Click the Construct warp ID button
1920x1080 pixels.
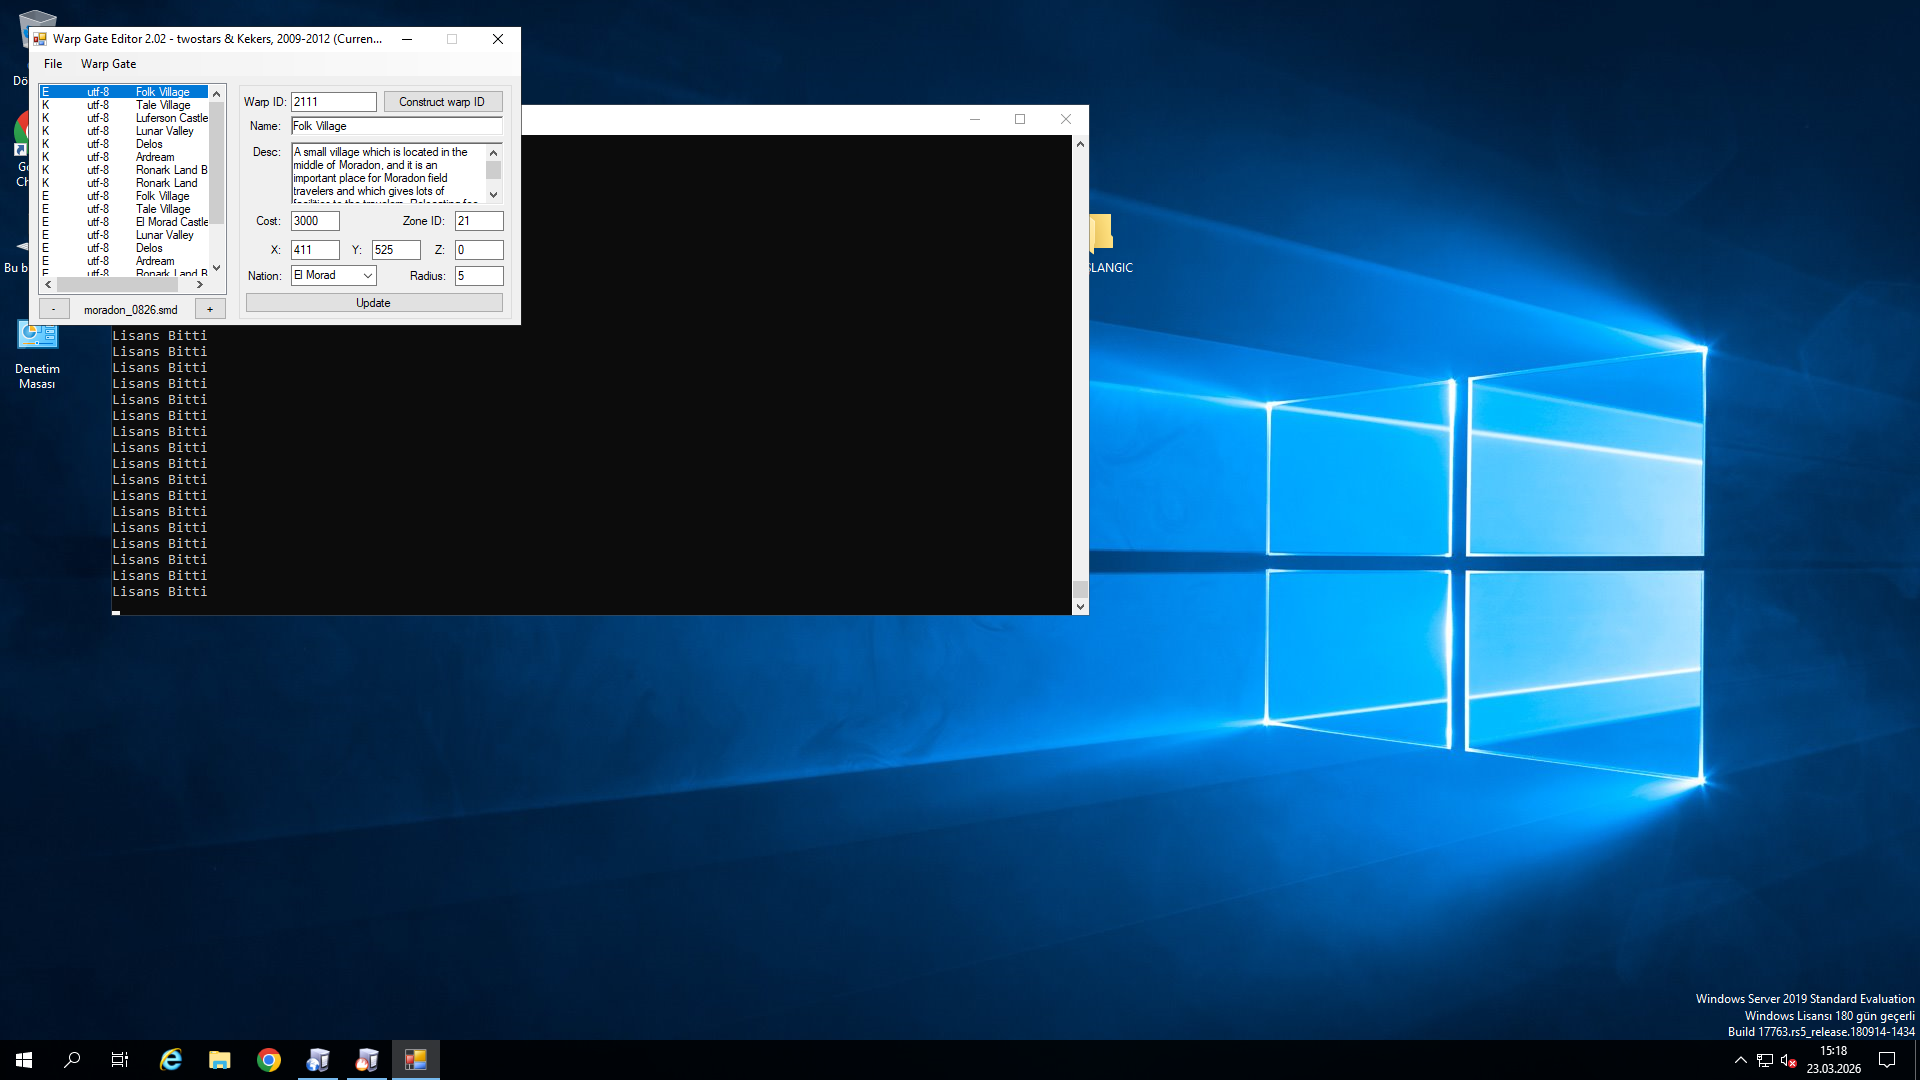[x=443, y=102]
